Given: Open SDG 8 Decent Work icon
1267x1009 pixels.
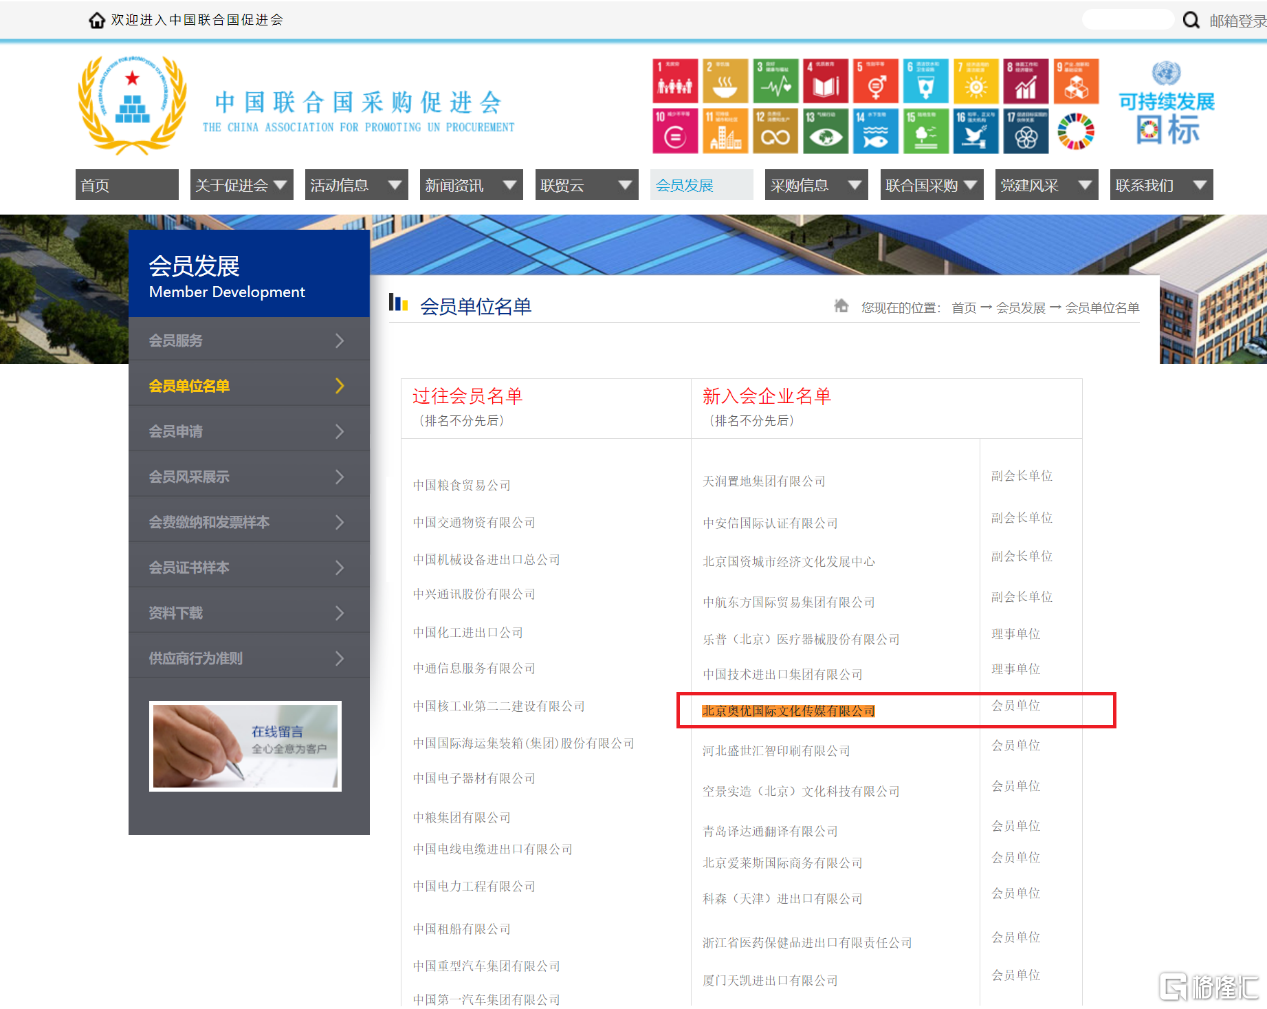Looking at the screenshot, I should click(1025, 81).
